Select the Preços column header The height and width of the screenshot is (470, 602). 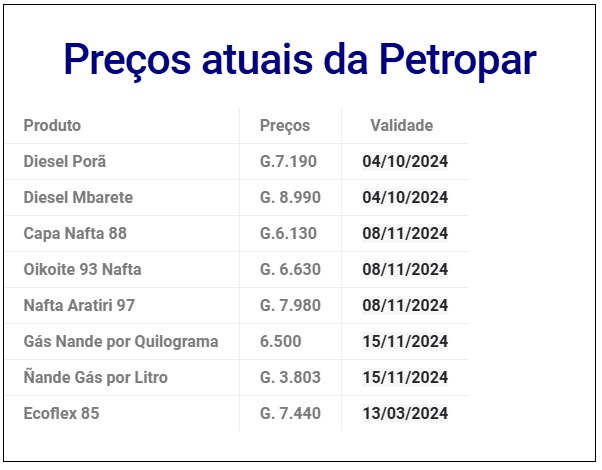coord(285,126)
